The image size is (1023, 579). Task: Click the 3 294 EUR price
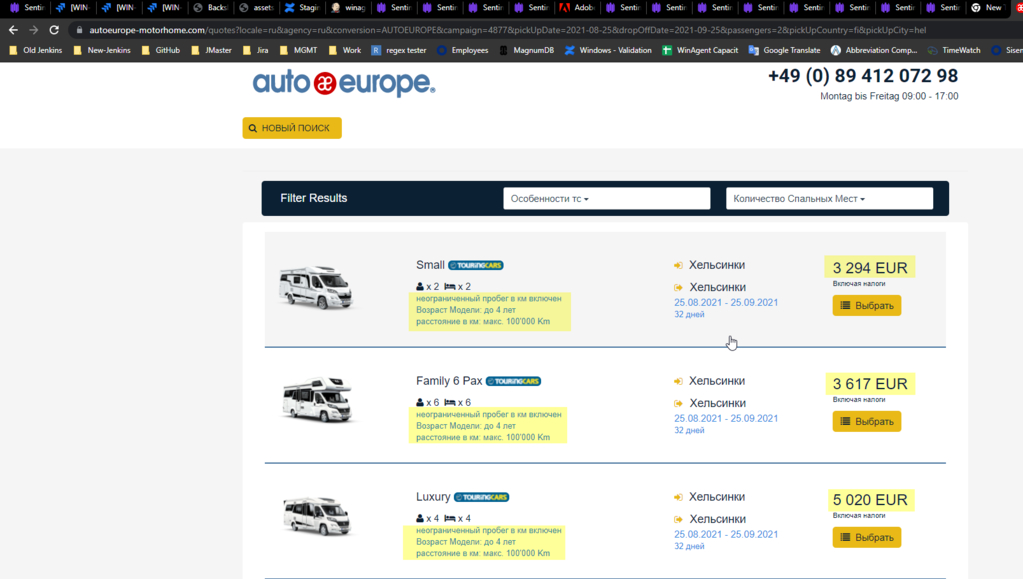tap(870, 268)
